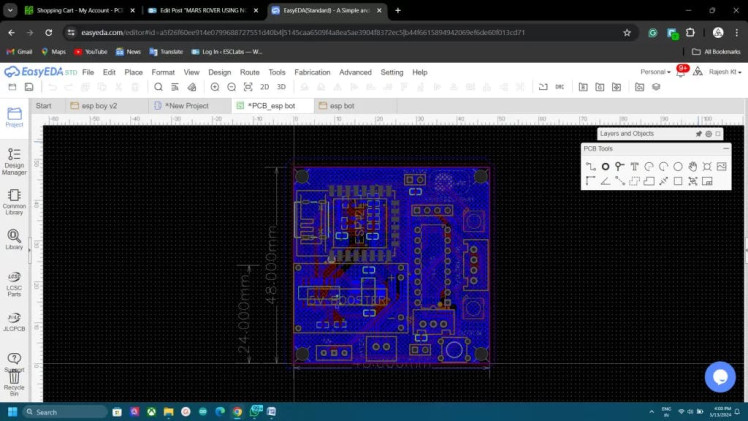Open the chat support bubble
This screenshot has width=748, height=421.
(719, 376)
